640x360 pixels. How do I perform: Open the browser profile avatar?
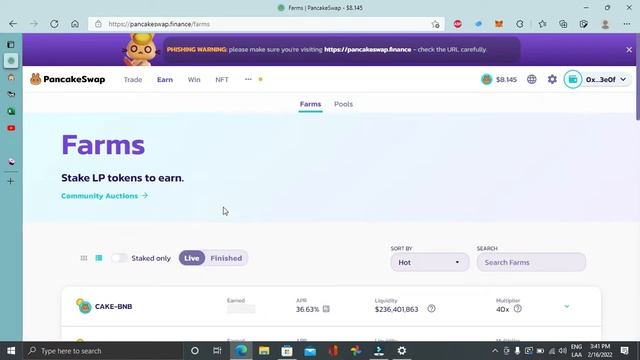605,24
